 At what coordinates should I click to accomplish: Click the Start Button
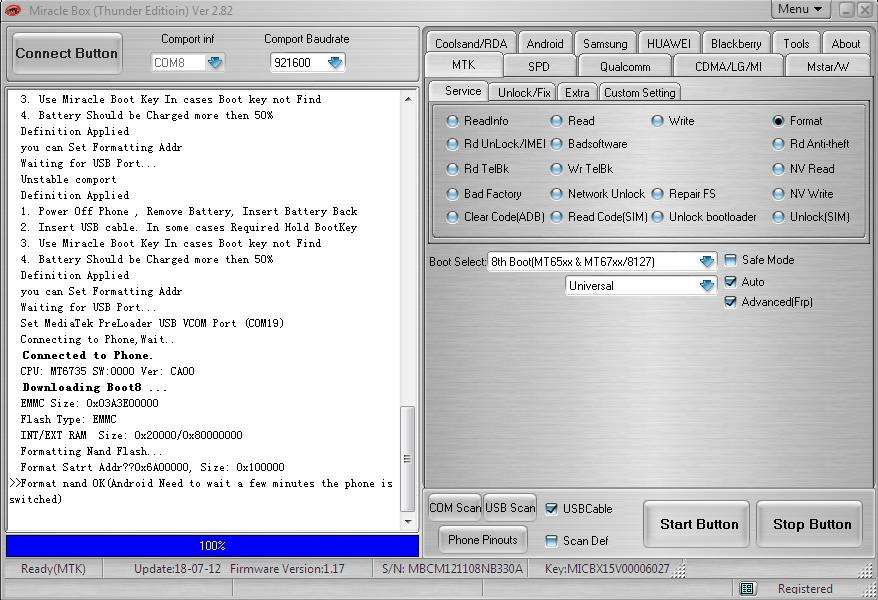[x=699, y=524]
